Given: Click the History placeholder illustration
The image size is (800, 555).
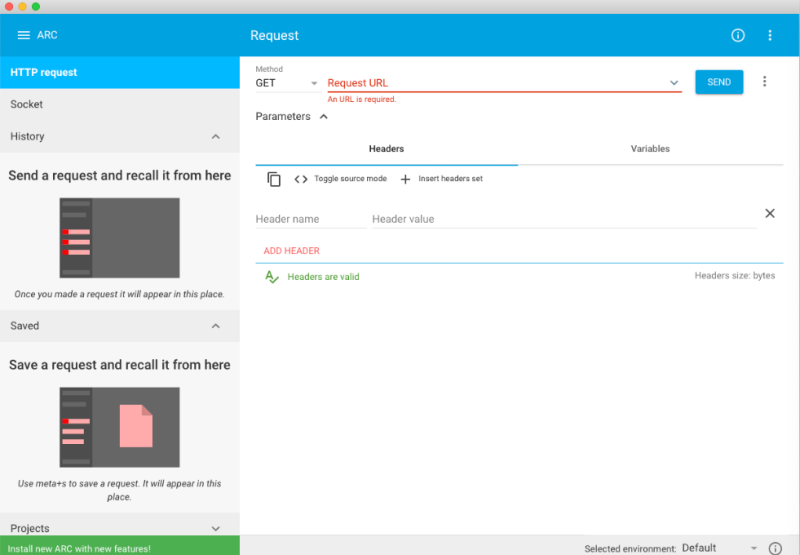Looking at the screenshot, I should click(119, 238).
